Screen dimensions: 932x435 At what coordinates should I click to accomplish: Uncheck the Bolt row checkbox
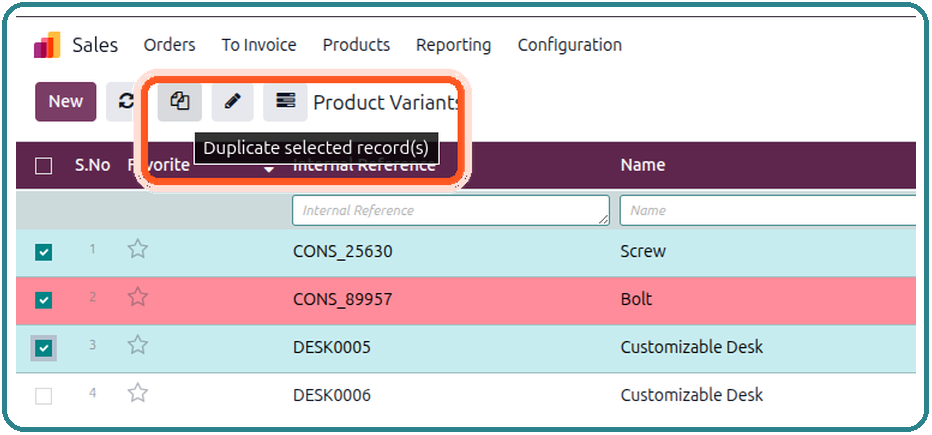[43, 300]
